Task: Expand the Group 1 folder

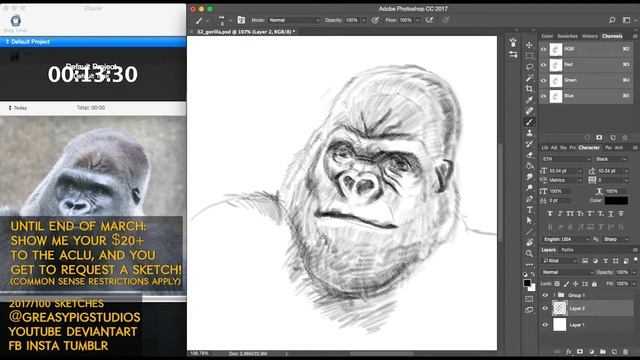Action: coord(554,295)
